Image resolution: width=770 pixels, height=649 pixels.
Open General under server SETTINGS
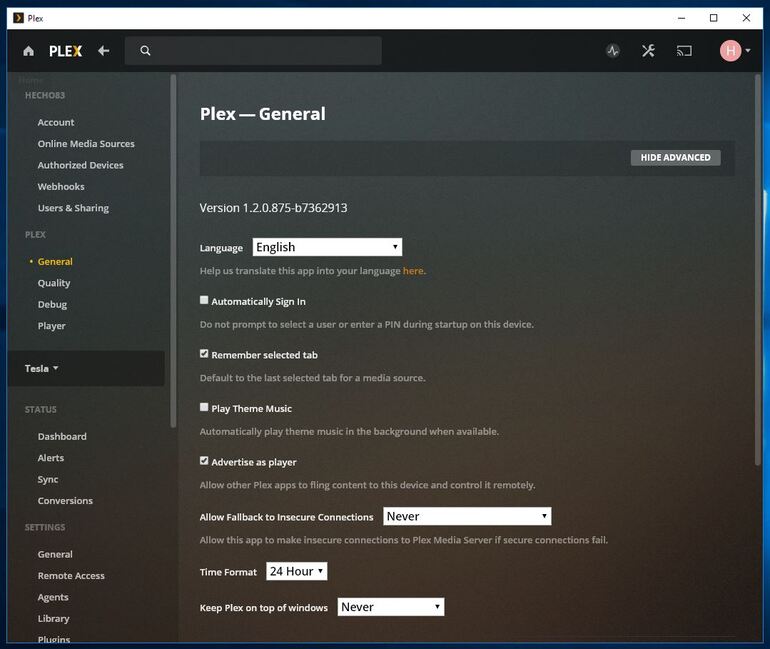click(x=55, y=554)
